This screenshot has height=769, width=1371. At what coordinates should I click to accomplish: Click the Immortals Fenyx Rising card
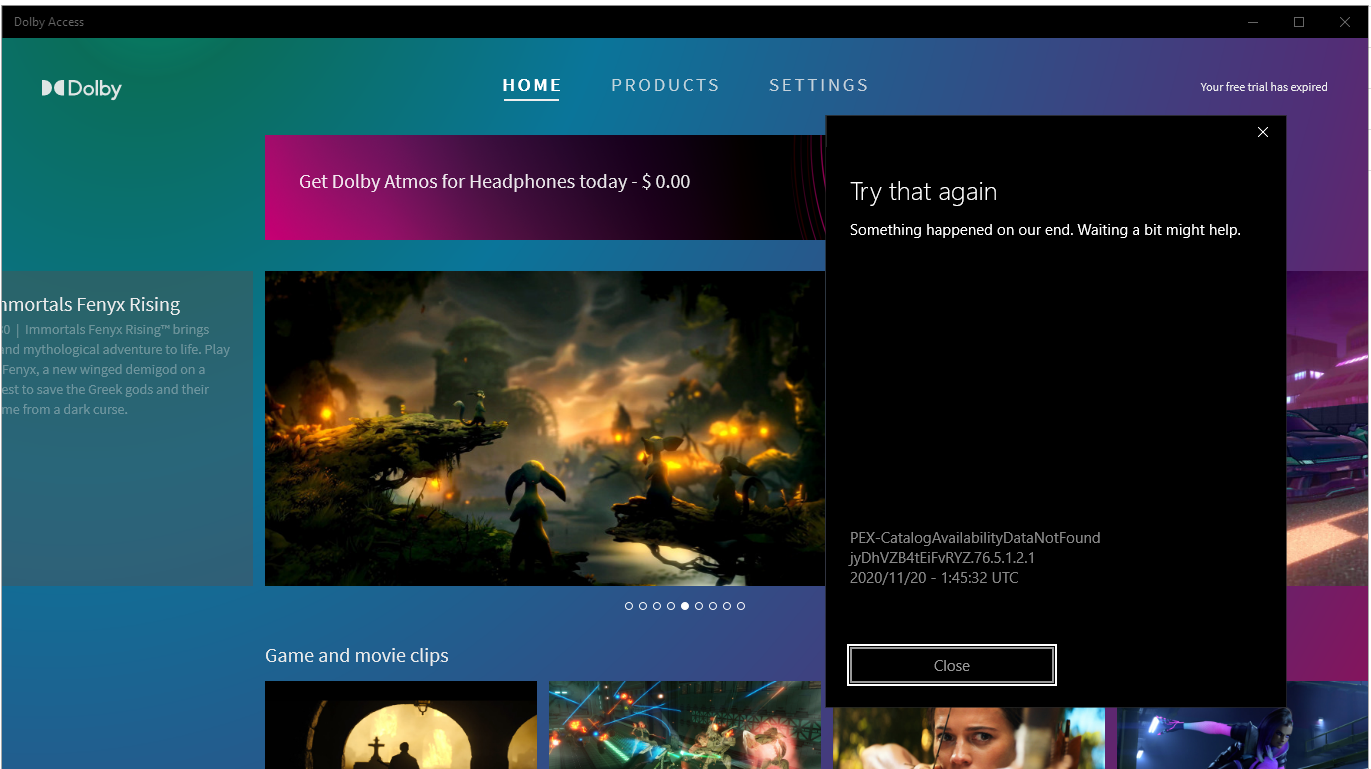tap(127, 428)
